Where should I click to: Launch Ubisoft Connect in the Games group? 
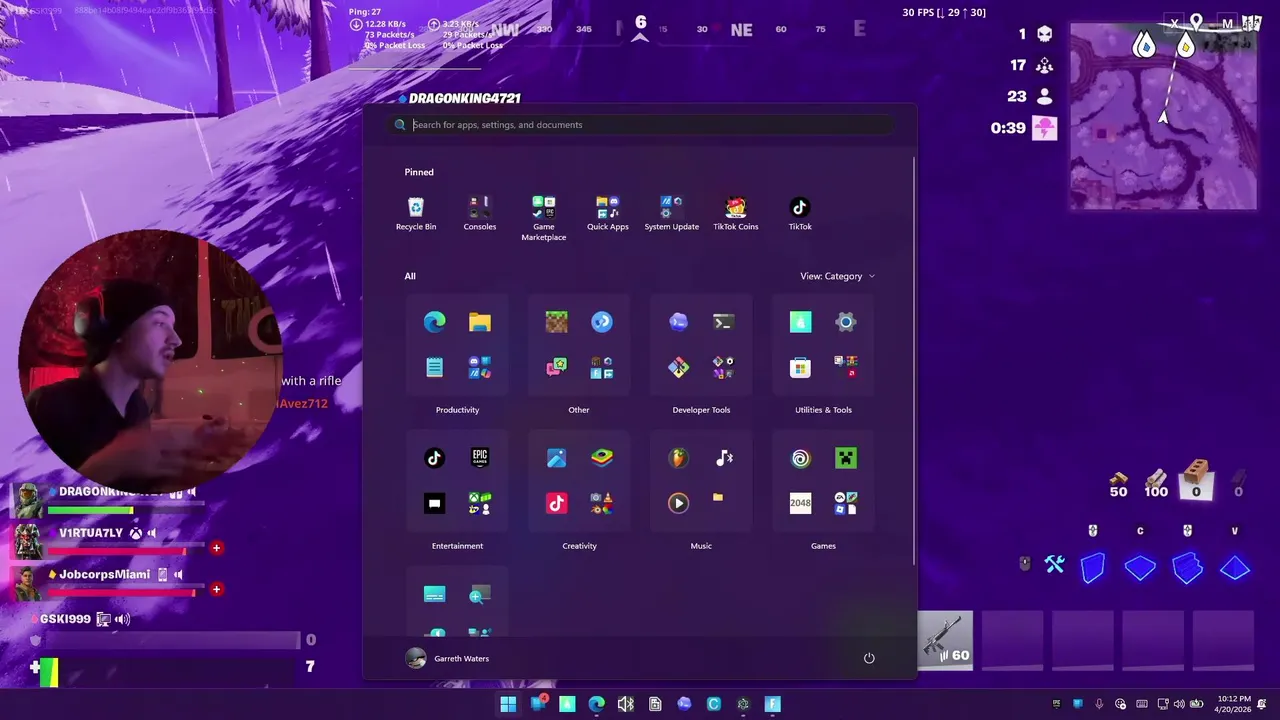pyautogui.click(x=800, y=458)
